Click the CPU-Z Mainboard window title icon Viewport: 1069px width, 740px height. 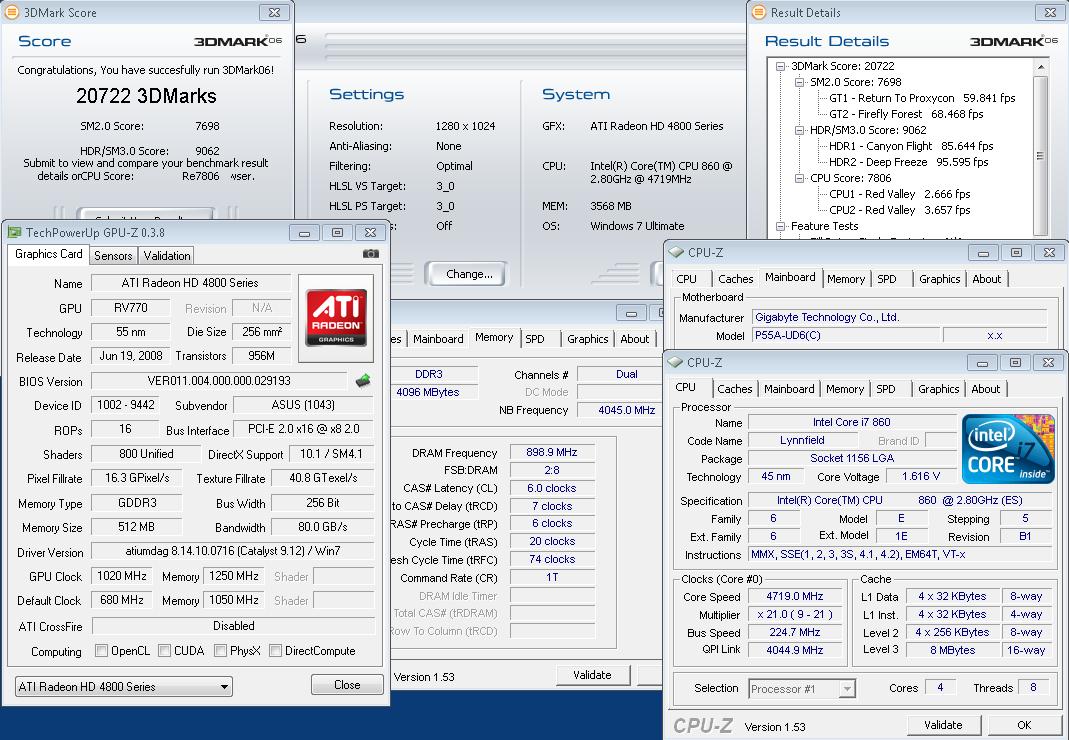click(x=676, y=252)
